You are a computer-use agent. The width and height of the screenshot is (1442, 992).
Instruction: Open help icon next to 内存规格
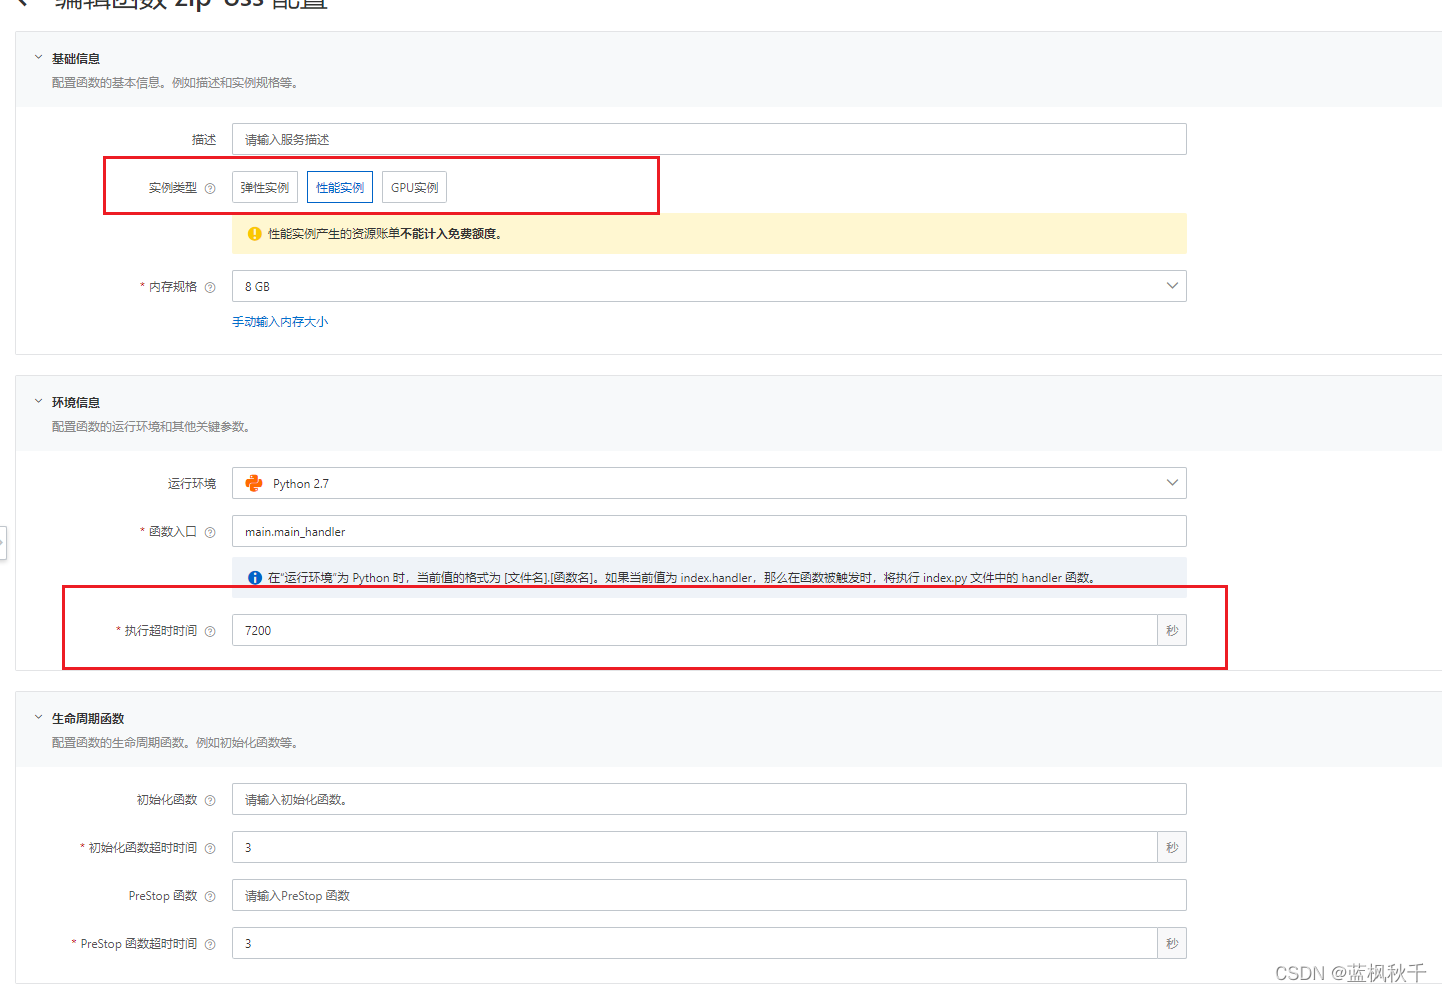tap(210, 287)
